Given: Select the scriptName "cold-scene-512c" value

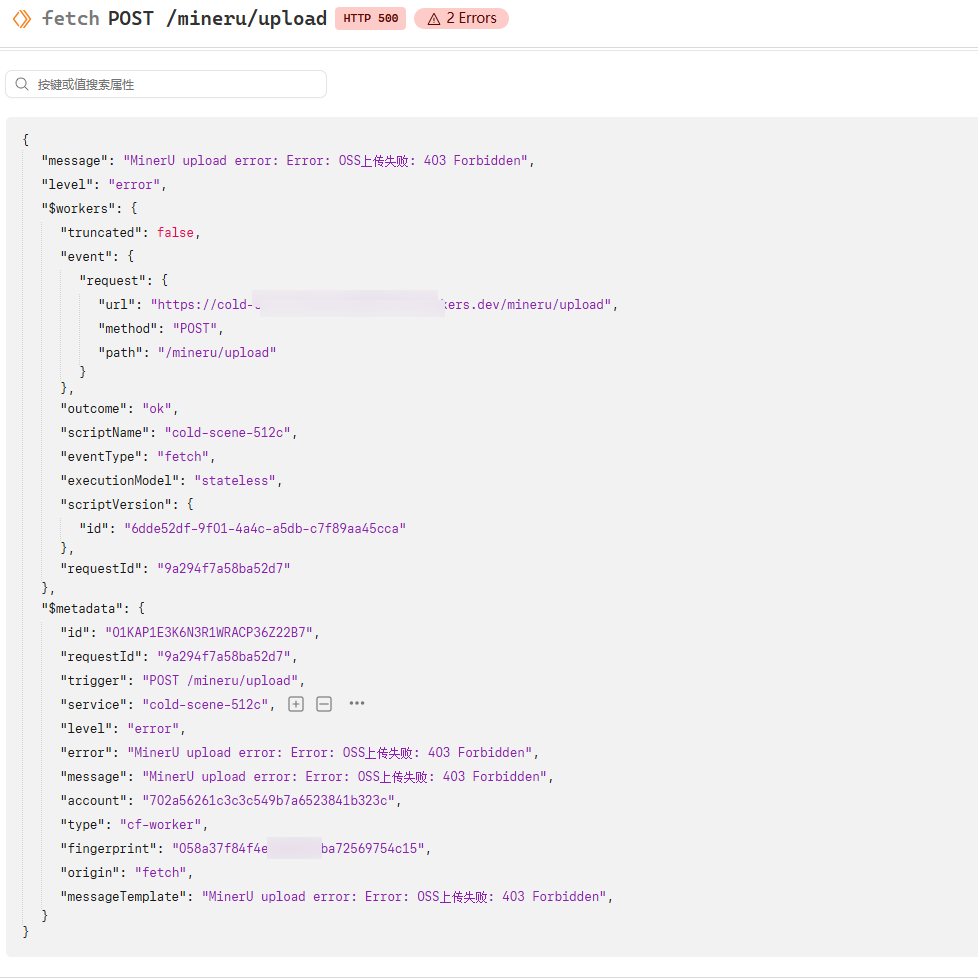Looking at the screenshot, I should [x=228, y=432].
